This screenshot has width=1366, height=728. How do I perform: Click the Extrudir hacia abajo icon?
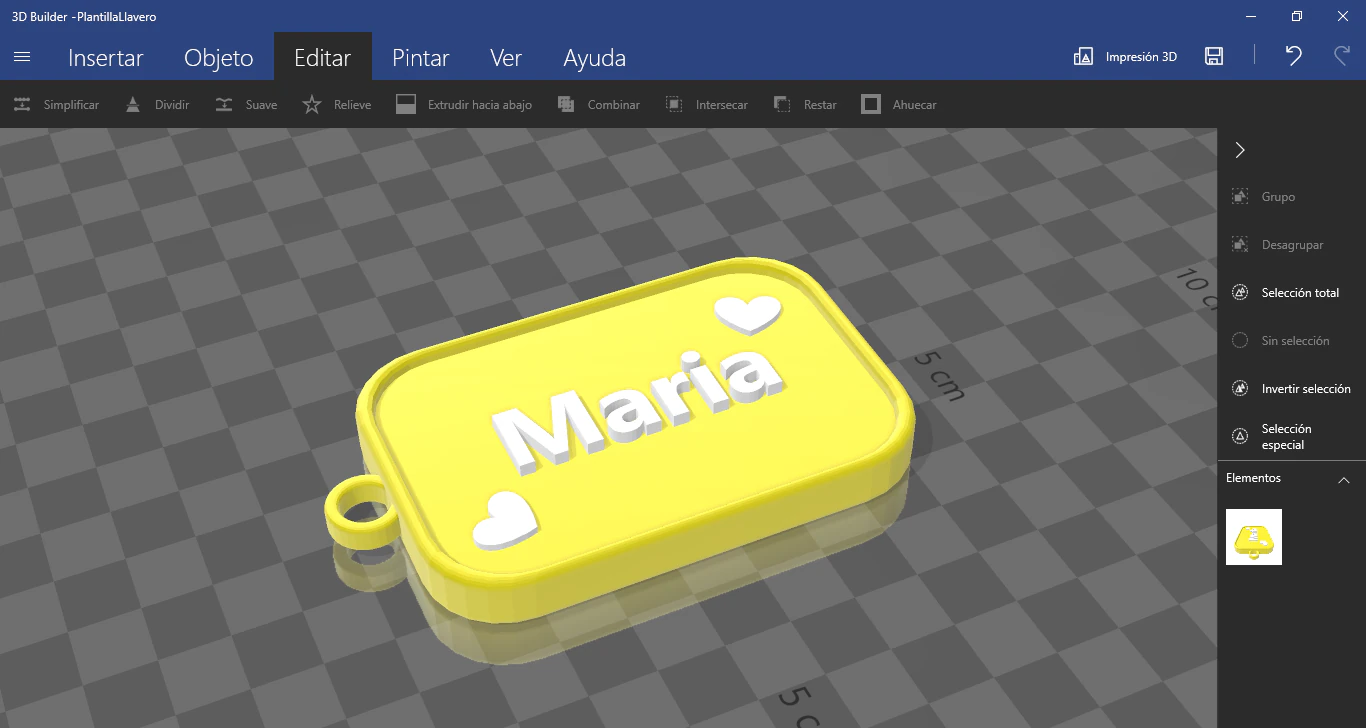406,104
